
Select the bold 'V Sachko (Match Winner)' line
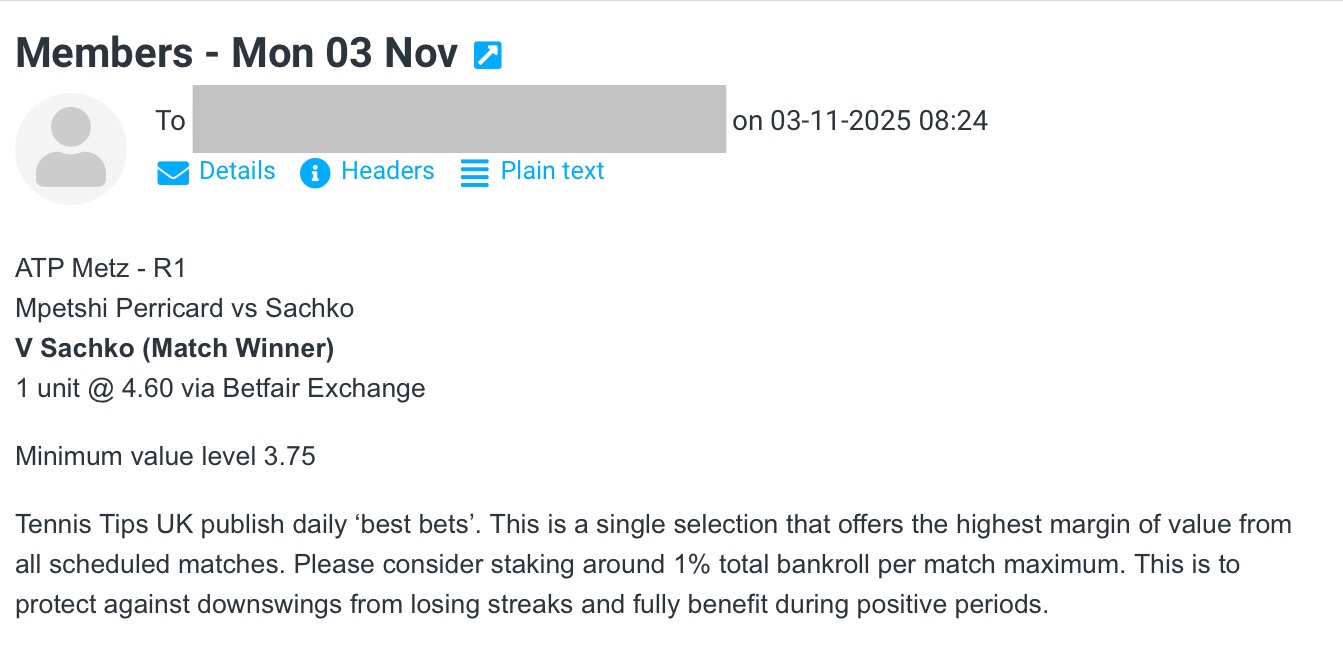(174, 348)
